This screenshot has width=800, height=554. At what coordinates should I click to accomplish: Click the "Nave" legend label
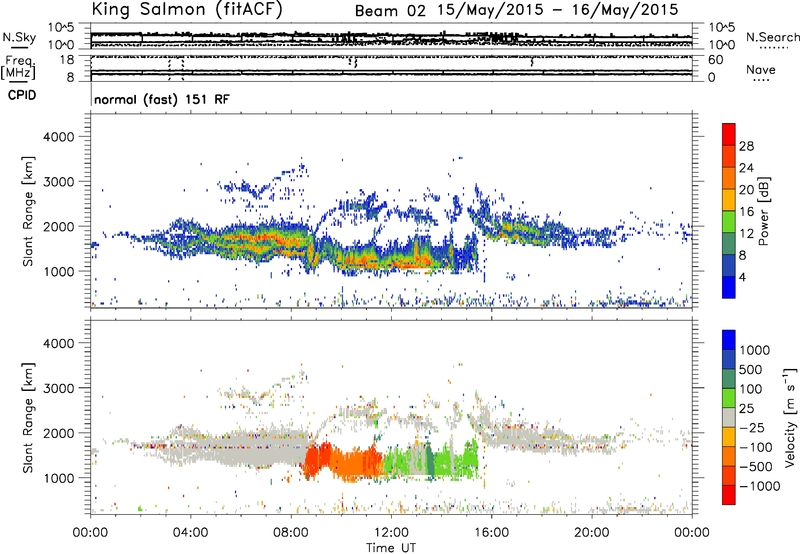click(761, 69)
